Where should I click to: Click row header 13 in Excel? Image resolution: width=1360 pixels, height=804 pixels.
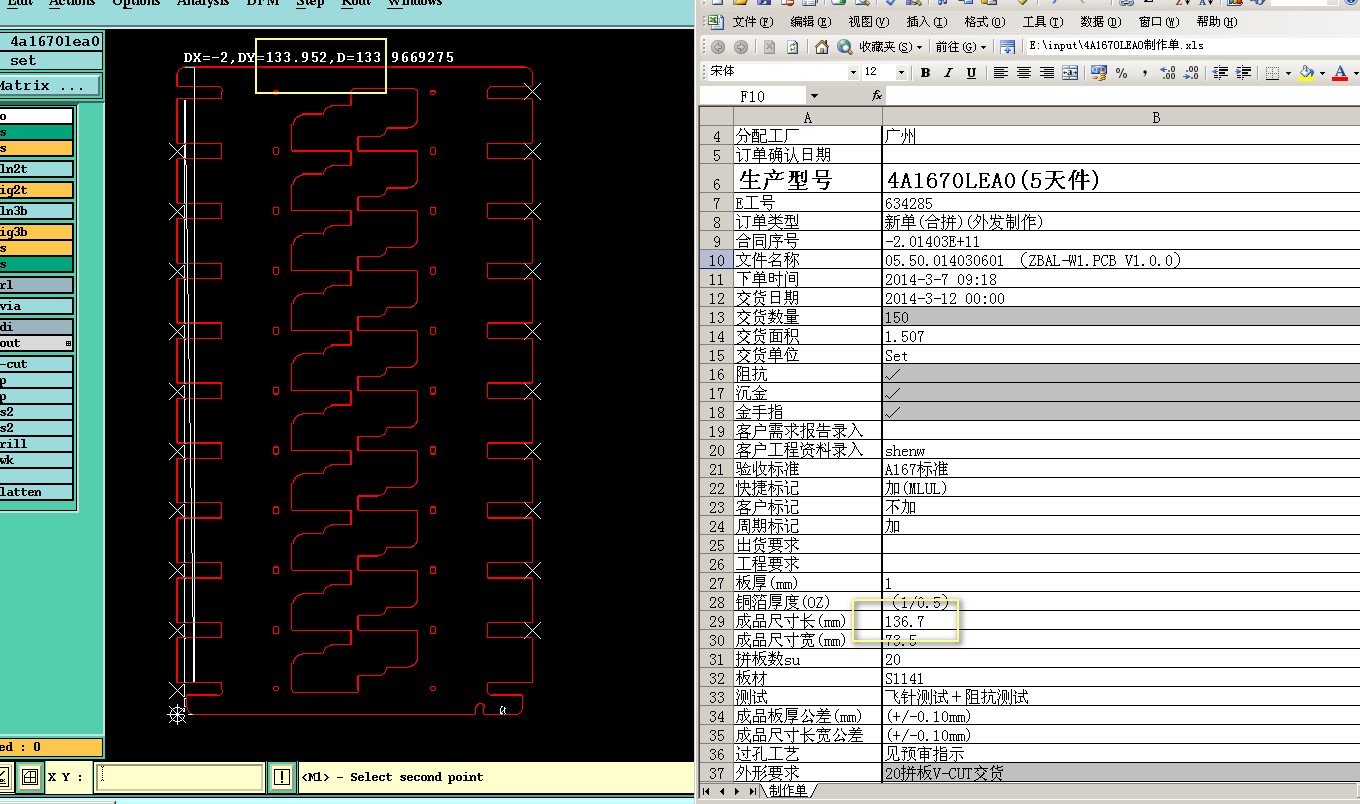[716, 317]
